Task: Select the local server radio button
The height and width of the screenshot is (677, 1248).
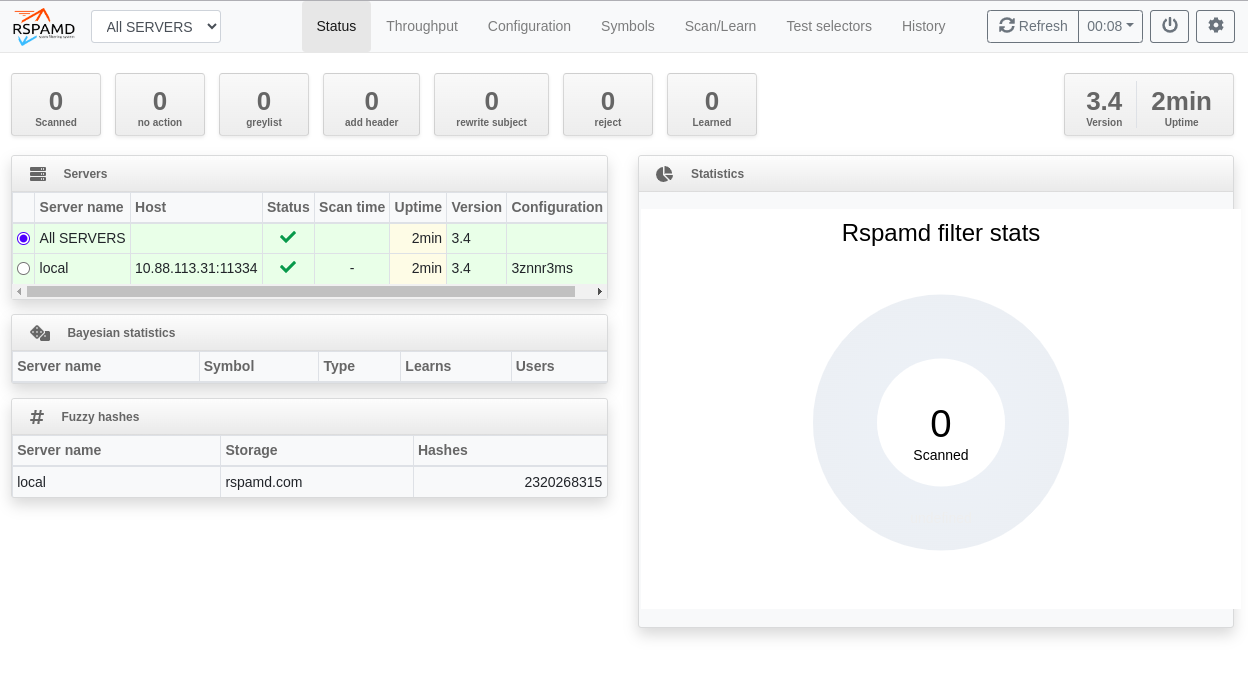Action: [x=24, y=268]
